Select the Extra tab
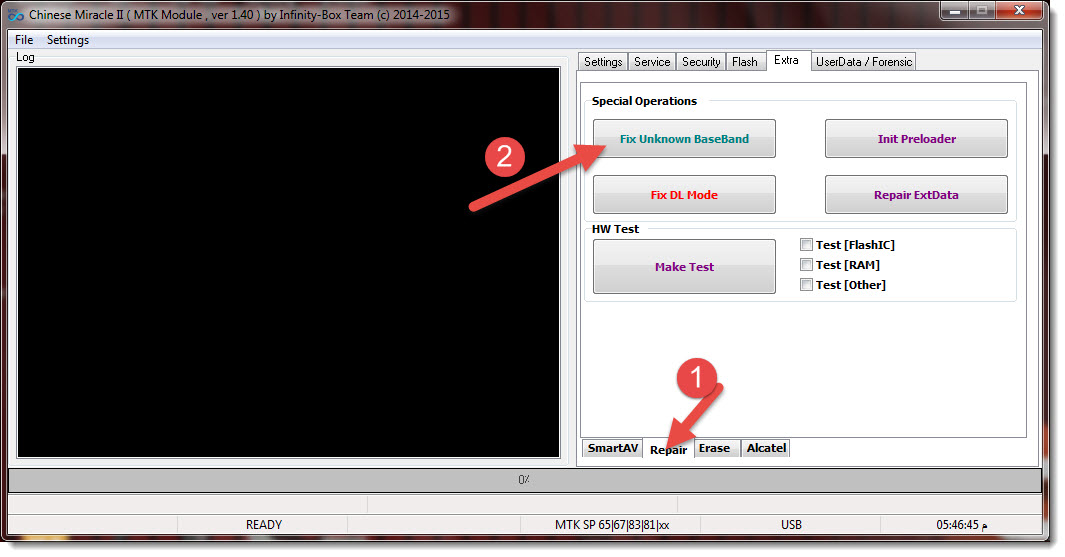This screenshot has width=1065, height=557. pos(787,60)
